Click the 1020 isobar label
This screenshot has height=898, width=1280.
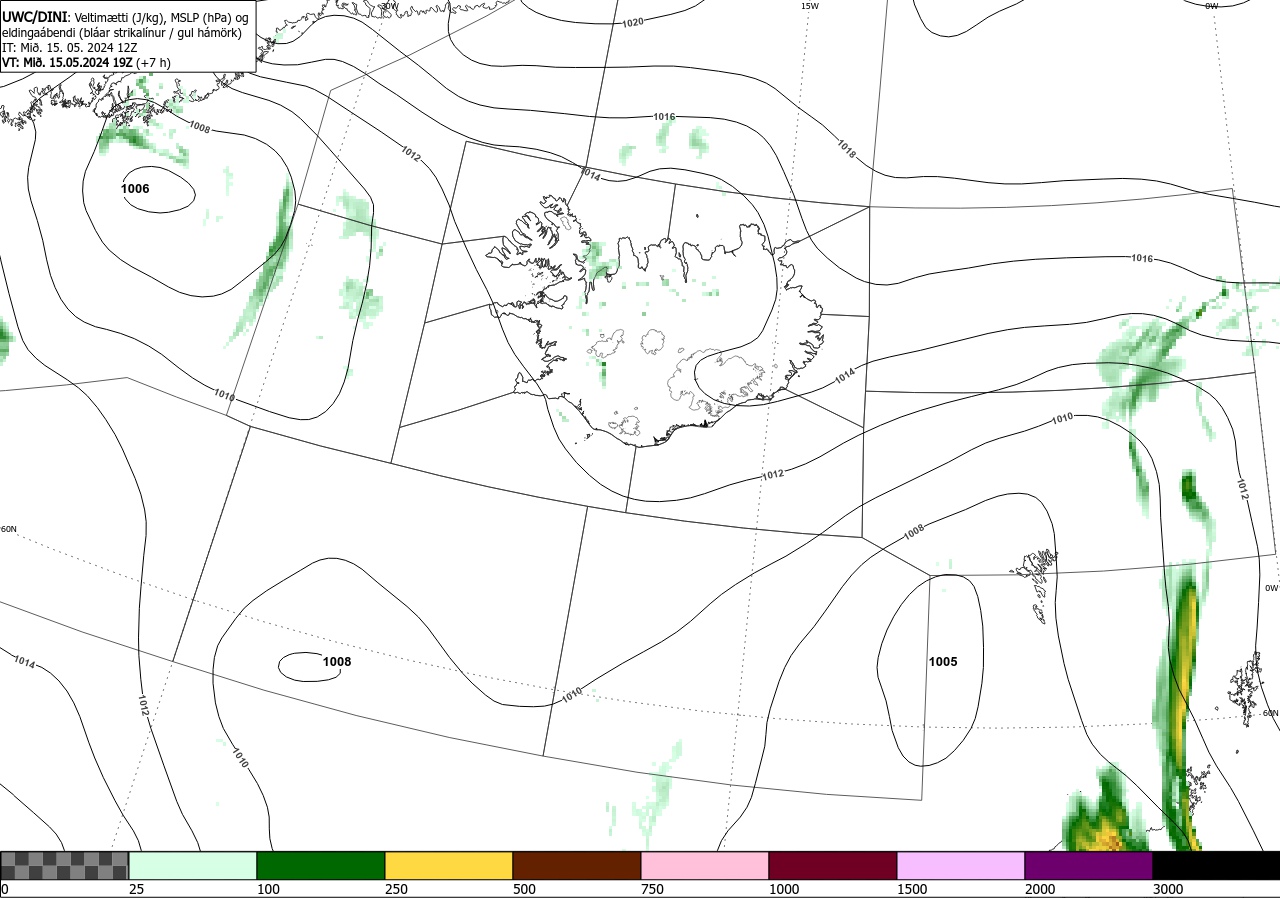[x=633, y=22]
